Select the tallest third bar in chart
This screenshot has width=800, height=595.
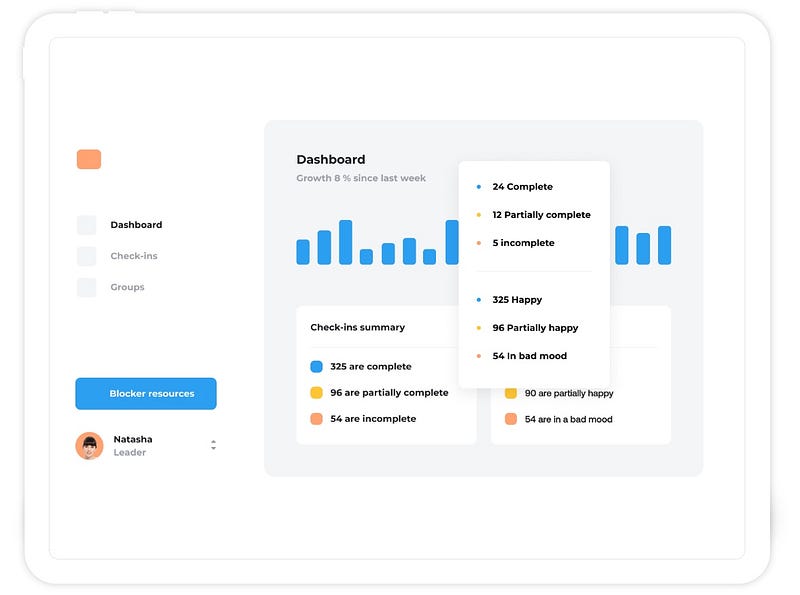(x=345, y=242)
